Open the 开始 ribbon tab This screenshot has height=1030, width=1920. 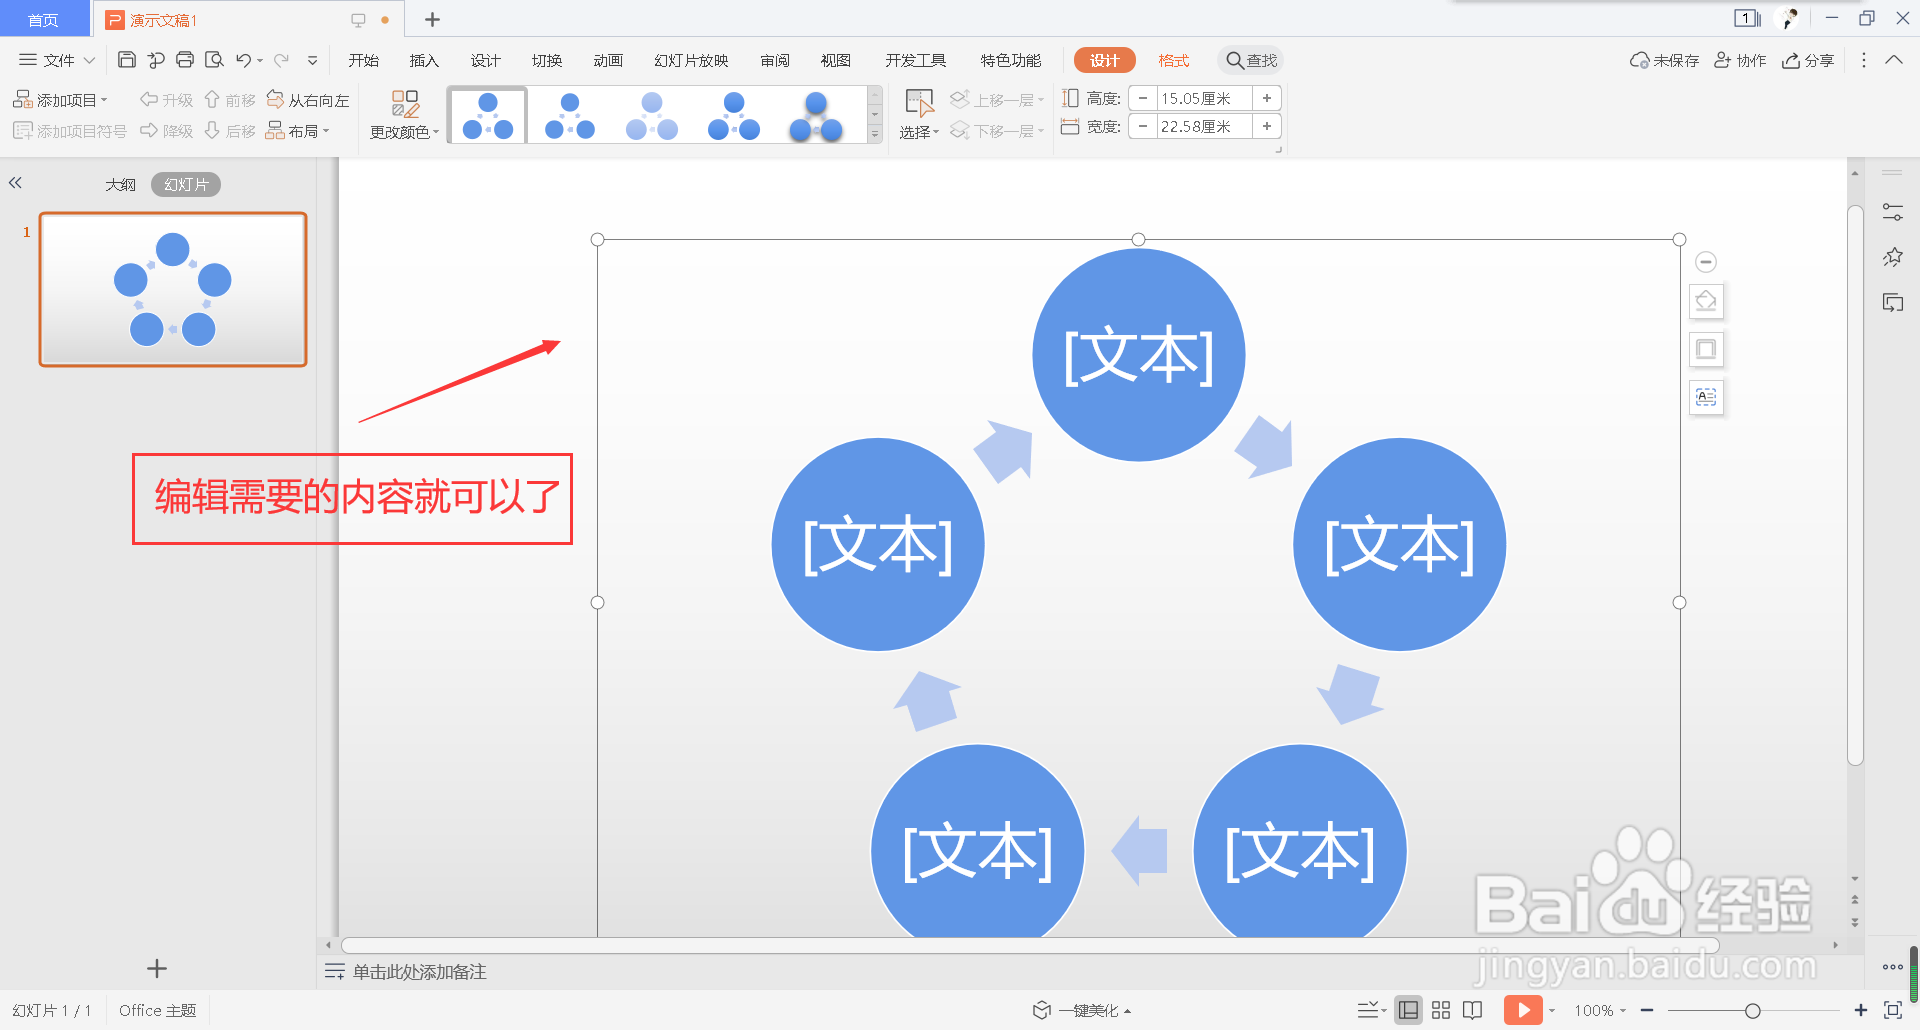(363, 60)
